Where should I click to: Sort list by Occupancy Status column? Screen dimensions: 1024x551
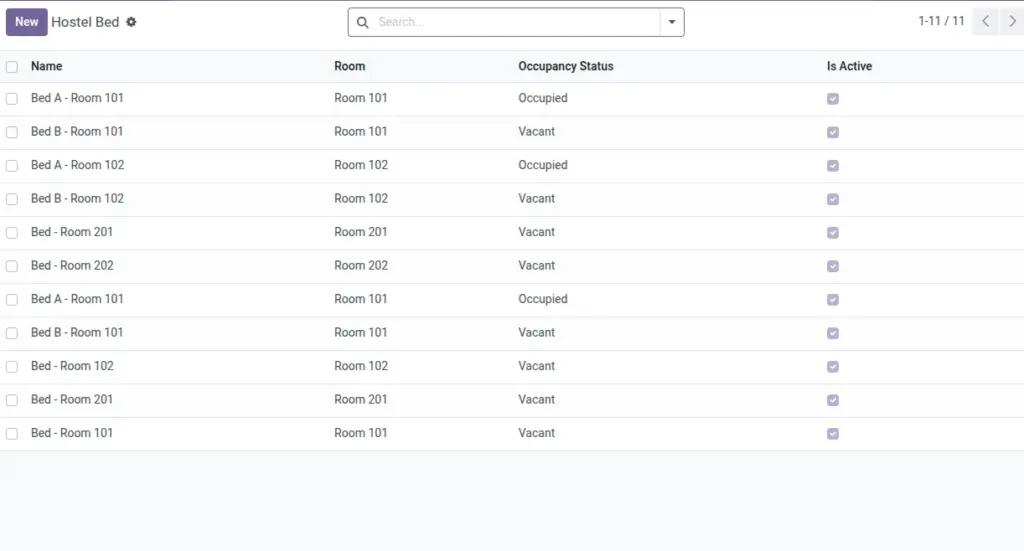pyautogui.click(x=566, y=66)
